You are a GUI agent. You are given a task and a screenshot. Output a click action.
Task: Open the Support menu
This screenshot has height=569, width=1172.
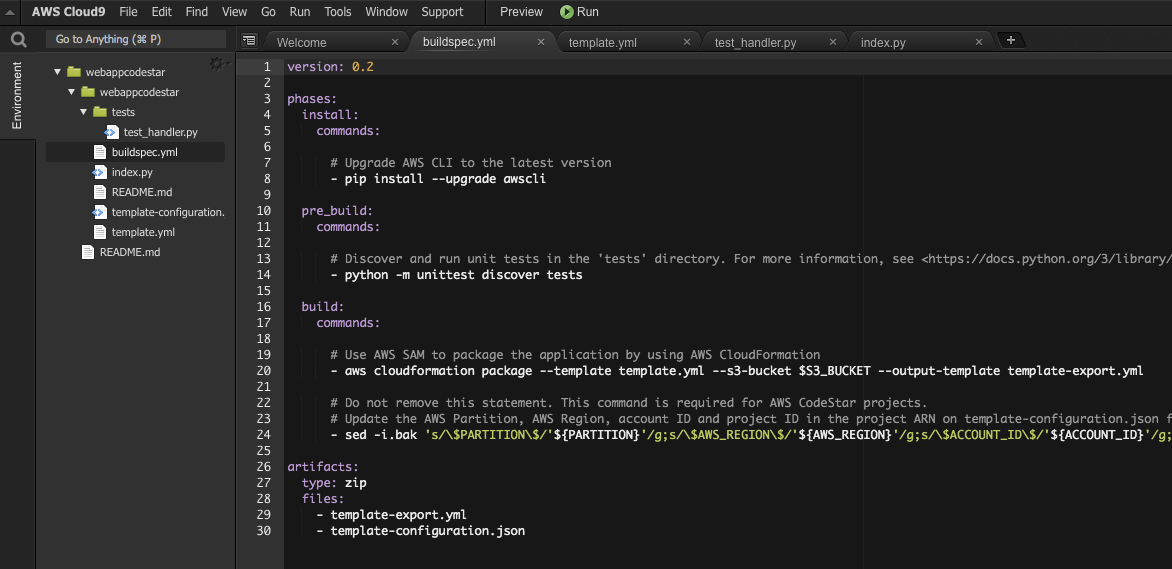pyautogui.click(x=442, y=12)
